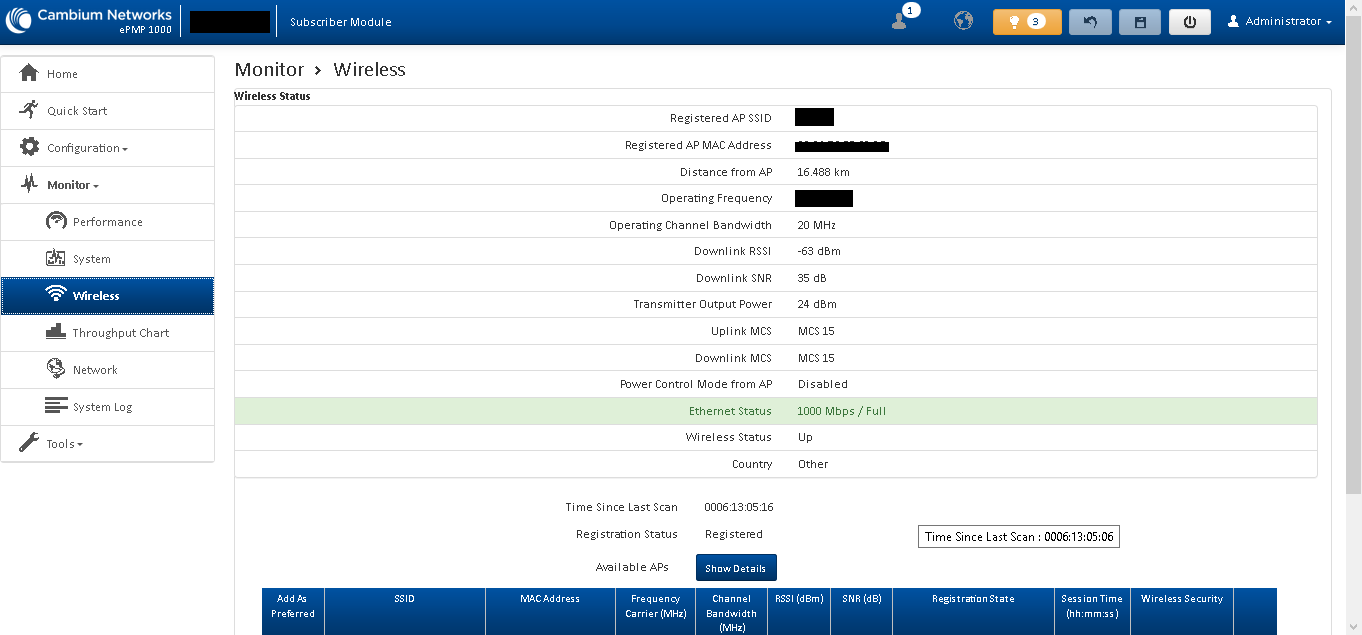Open the notifications lightbulb button
Image resolution: width=1362 pixels, height=635 pixels.
1027,22
